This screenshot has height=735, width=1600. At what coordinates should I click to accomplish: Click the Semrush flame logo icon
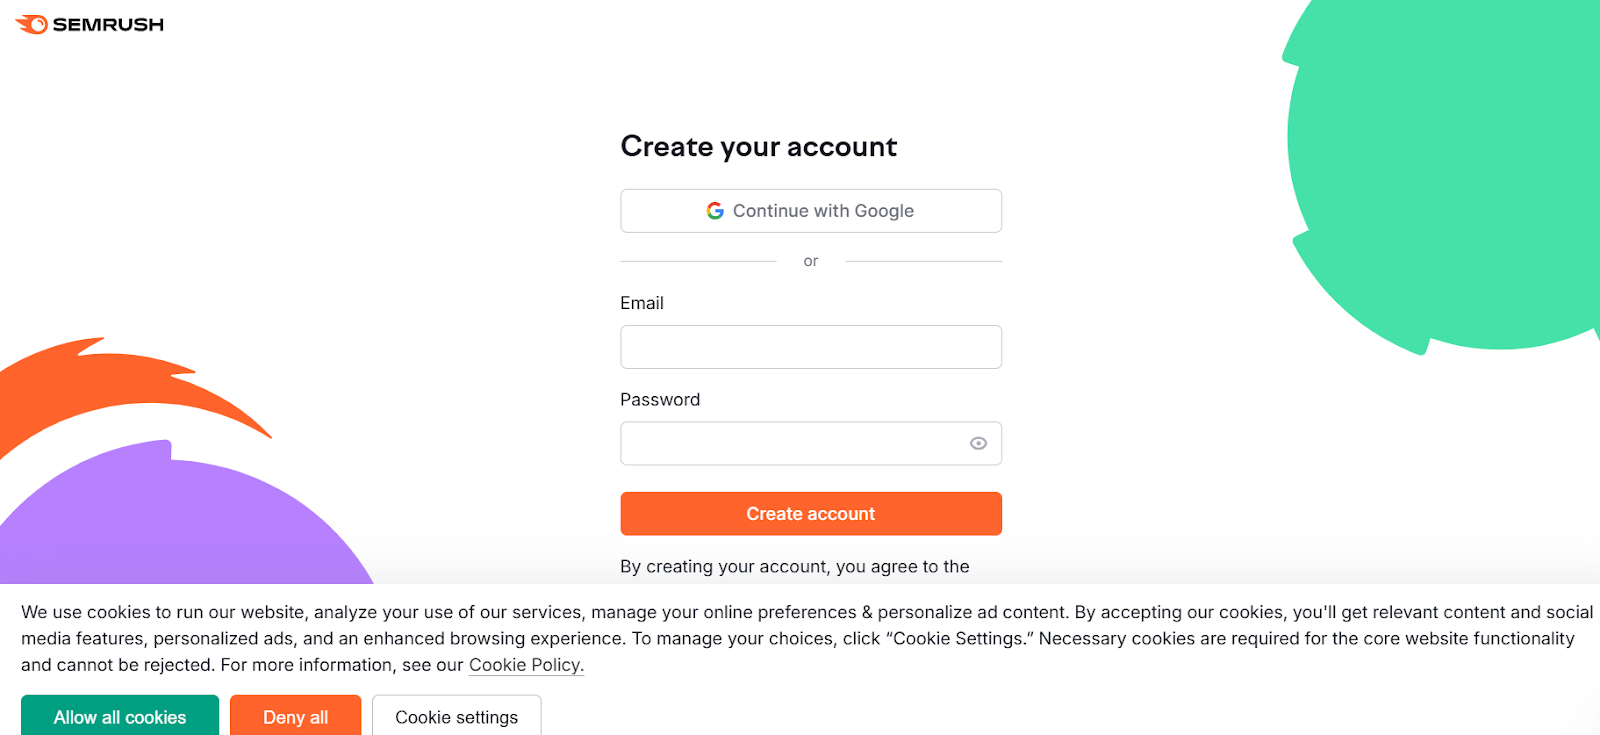[32, 24]
